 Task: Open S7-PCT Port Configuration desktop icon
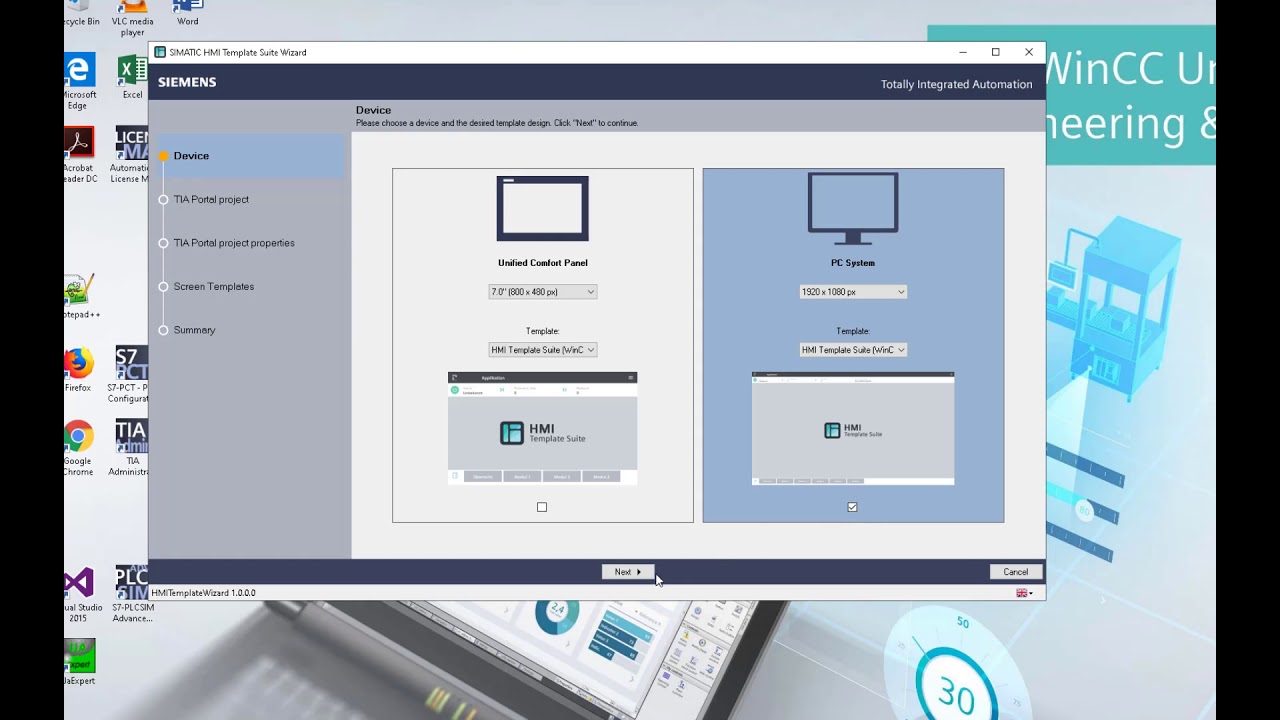(130, 375)
